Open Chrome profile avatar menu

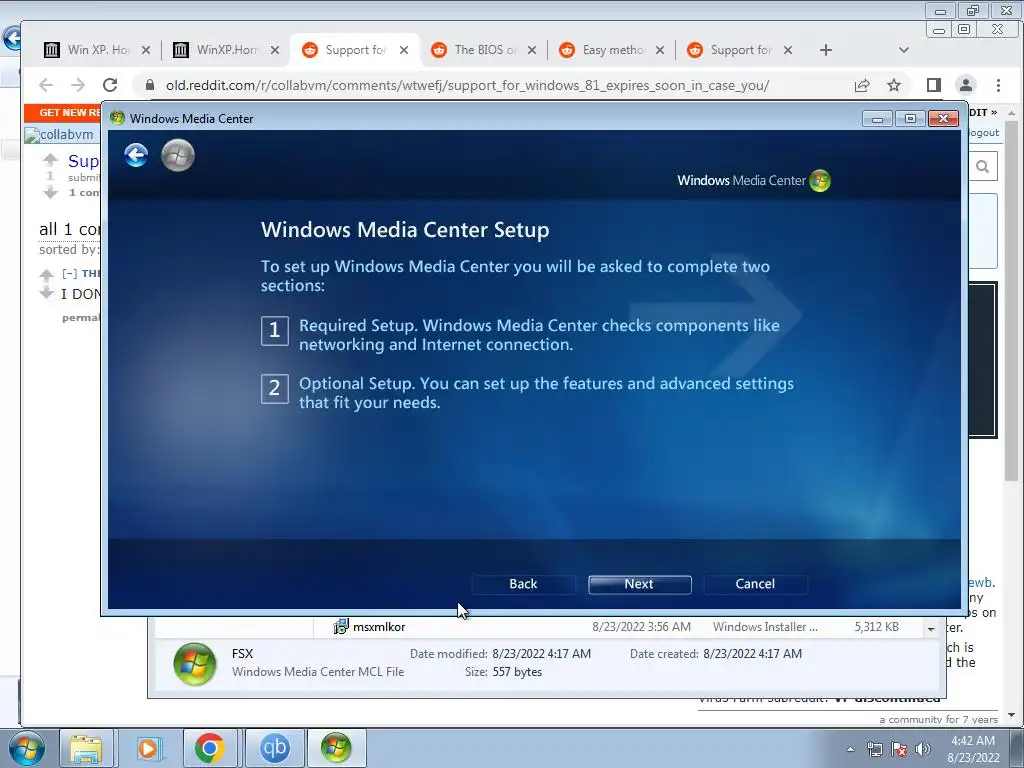tap(966, 85)
